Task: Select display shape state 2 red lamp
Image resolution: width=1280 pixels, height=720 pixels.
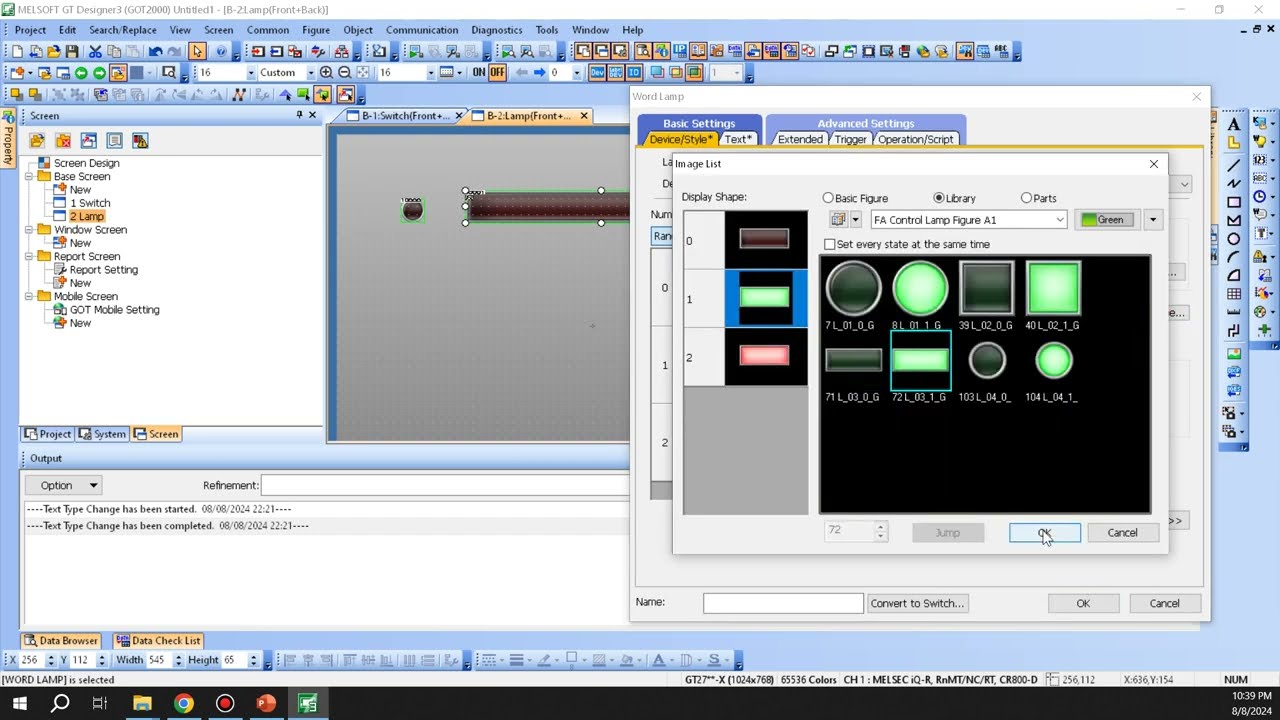Action: (765, 357)
